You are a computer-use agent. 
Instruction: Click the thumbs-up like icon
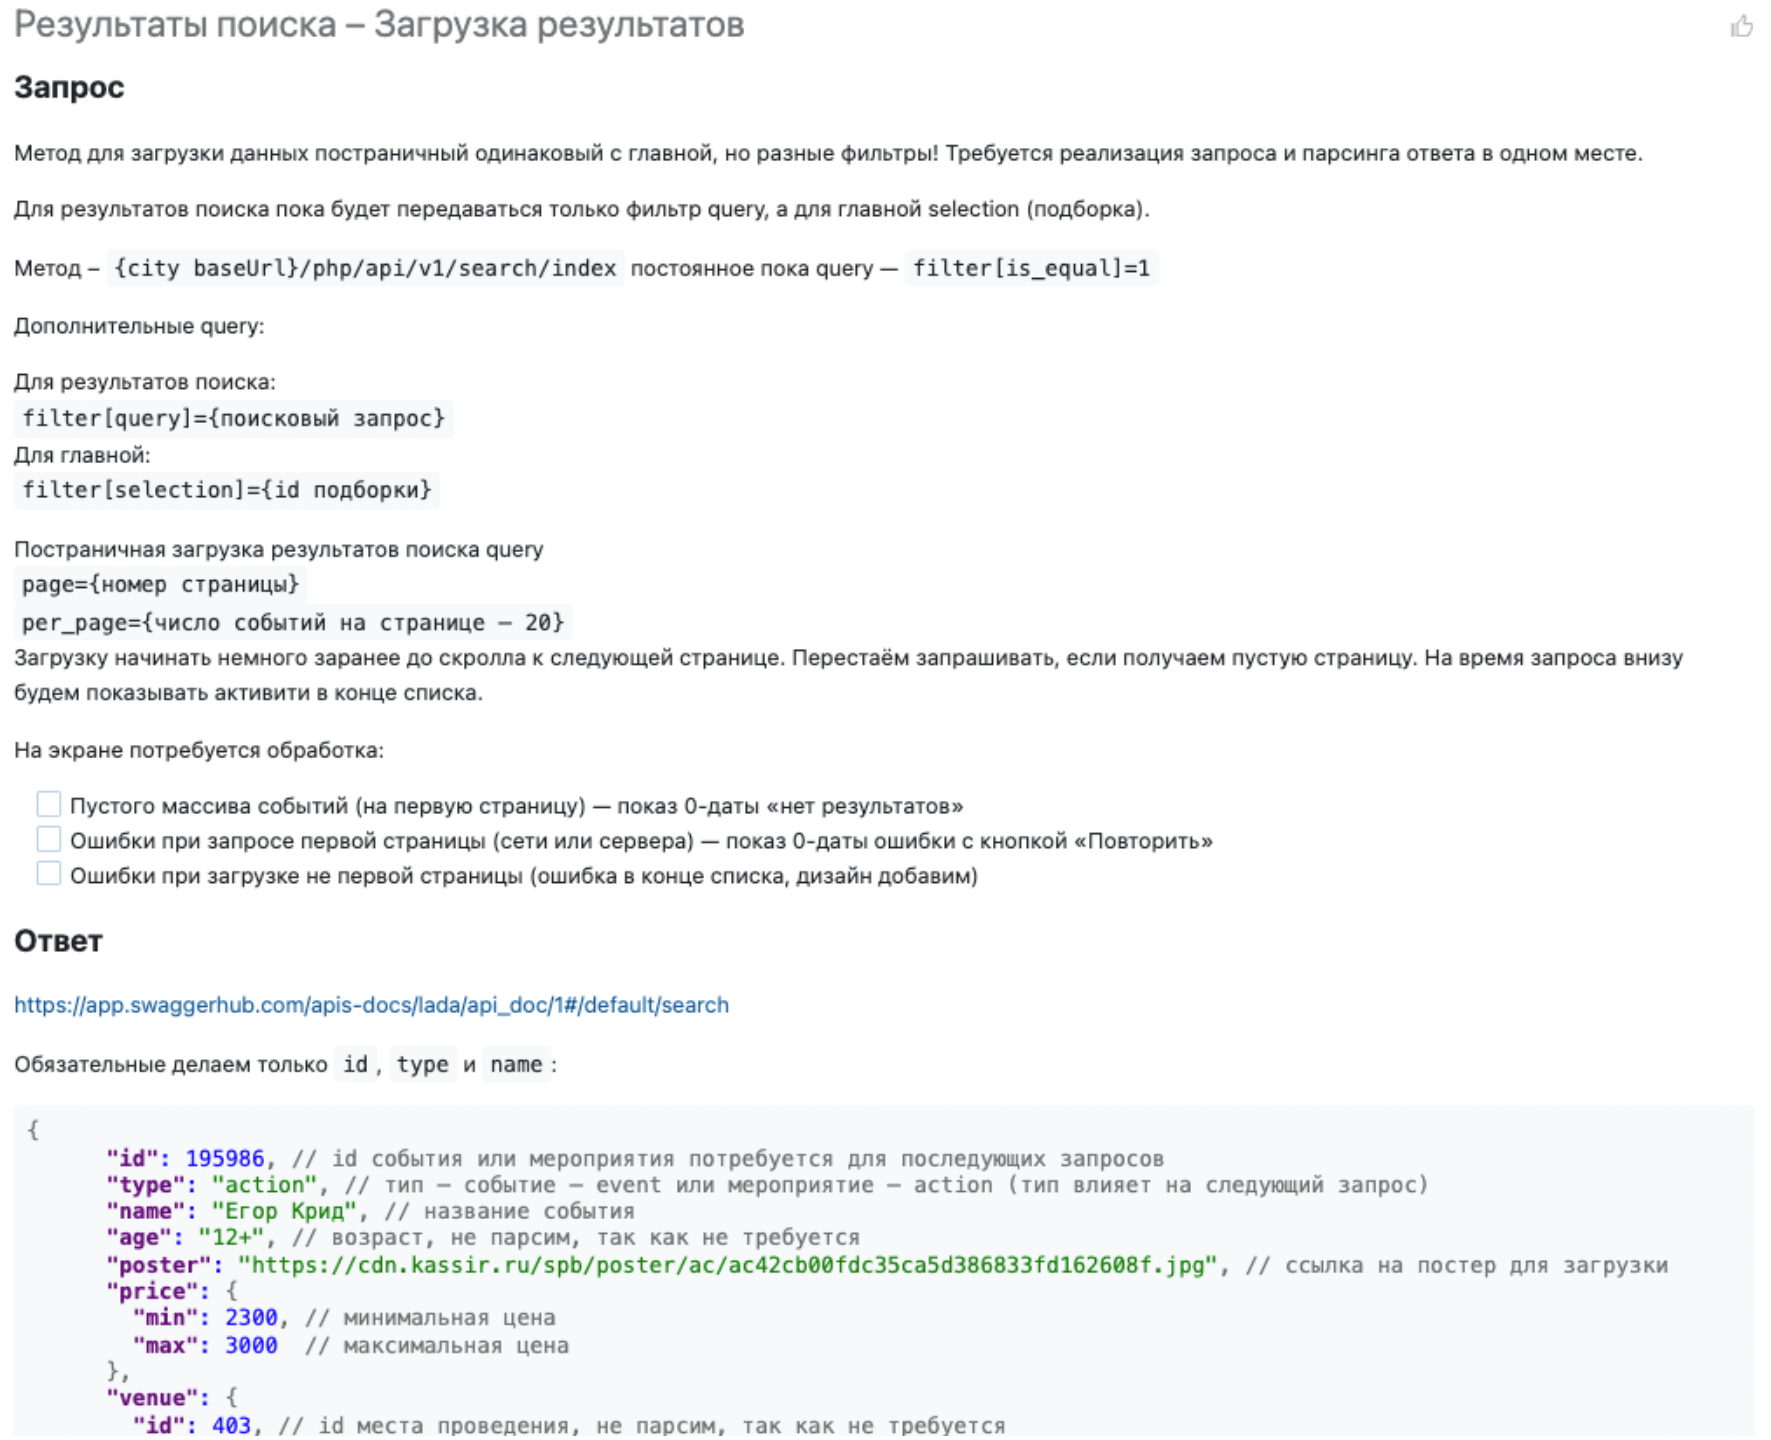click(1741, 26)
